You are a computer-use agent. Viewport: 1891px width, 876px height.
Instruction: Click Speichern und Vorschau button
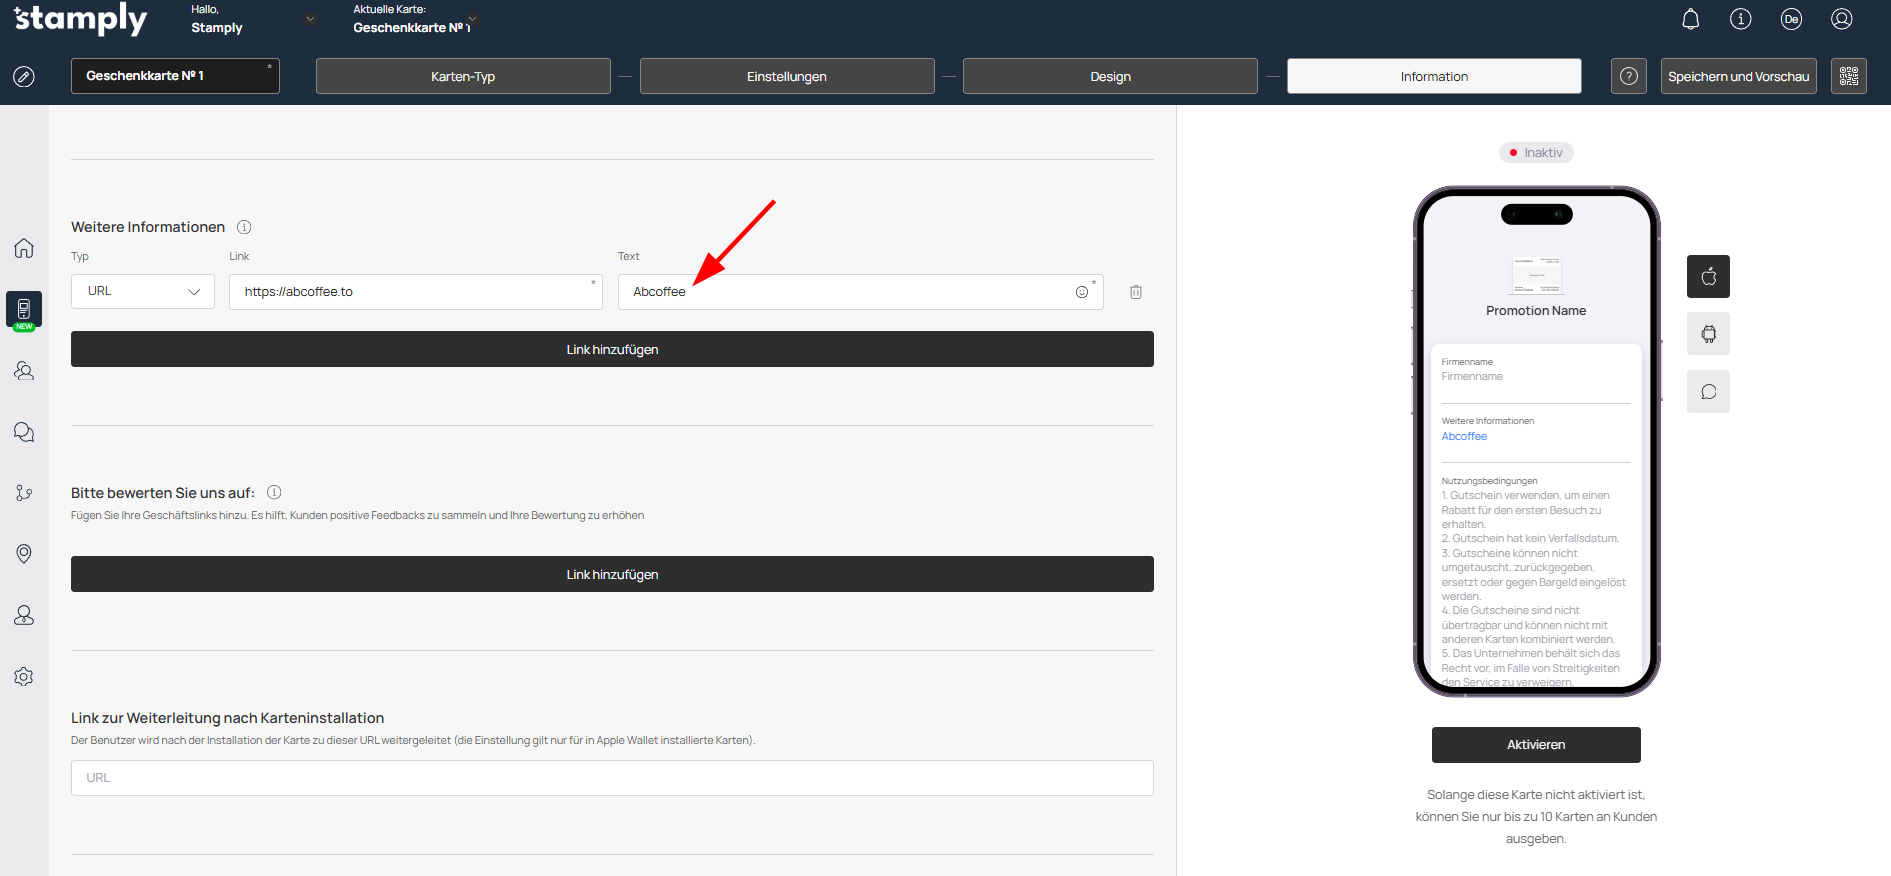coord(1738,76)
